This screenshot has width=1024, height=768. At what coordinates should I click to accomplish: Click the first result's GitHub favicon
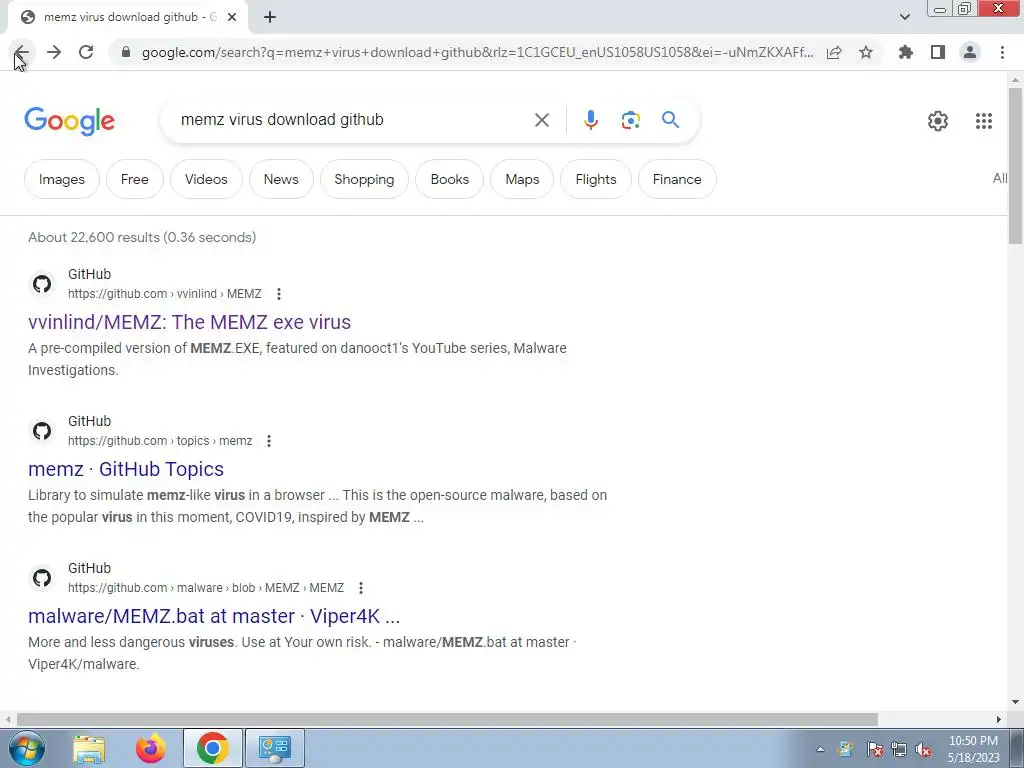click(x=42, y=284)
